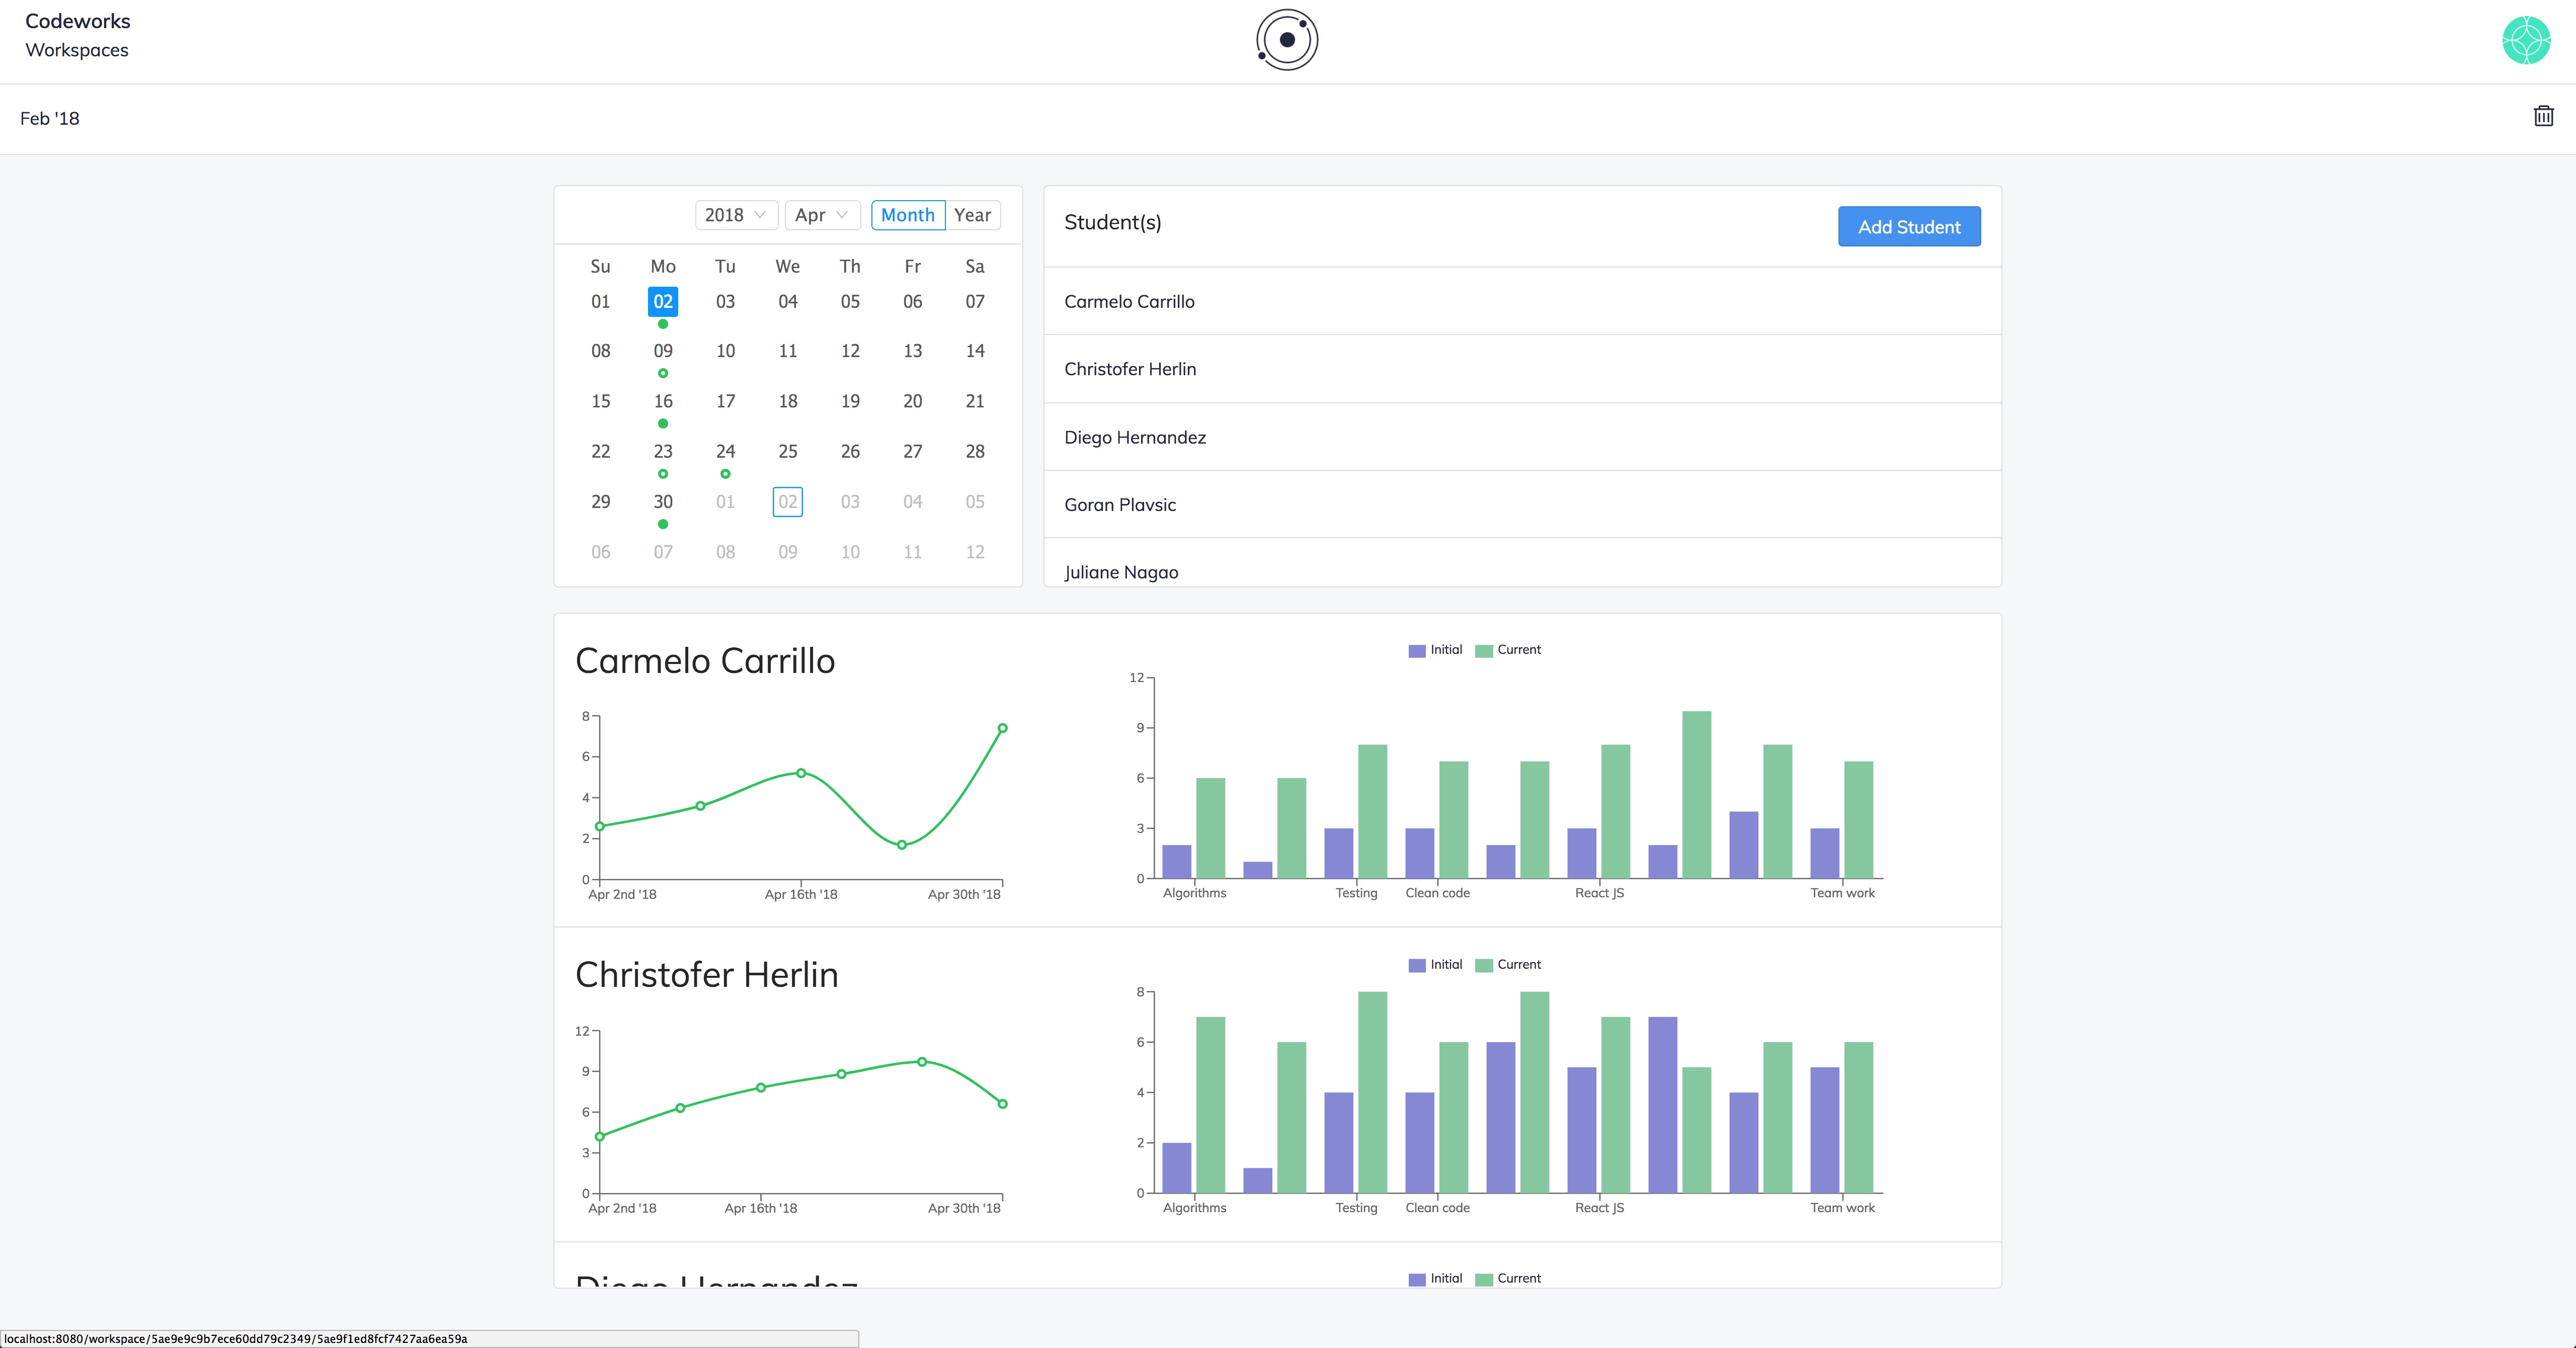Screen dimensions: 2576x1348
Task: Click the trash delete workspace icon
Action: pyautogui.click(x=2543, y=116)
